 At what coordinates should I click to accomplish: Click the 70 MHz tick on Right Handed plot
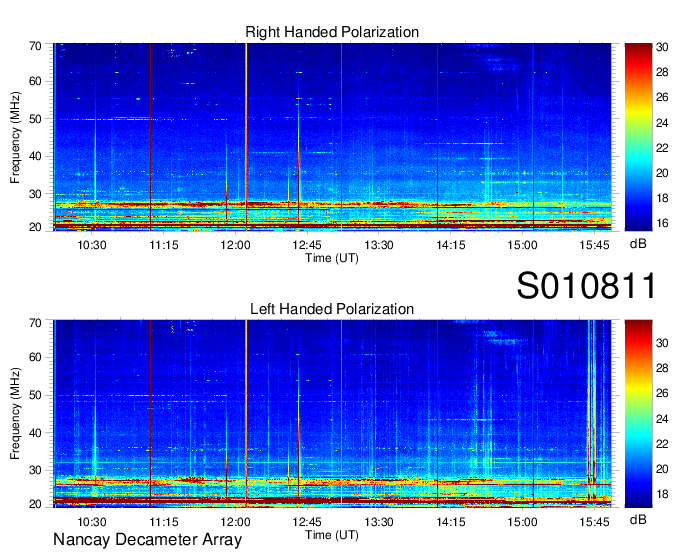tap(35, 46)
